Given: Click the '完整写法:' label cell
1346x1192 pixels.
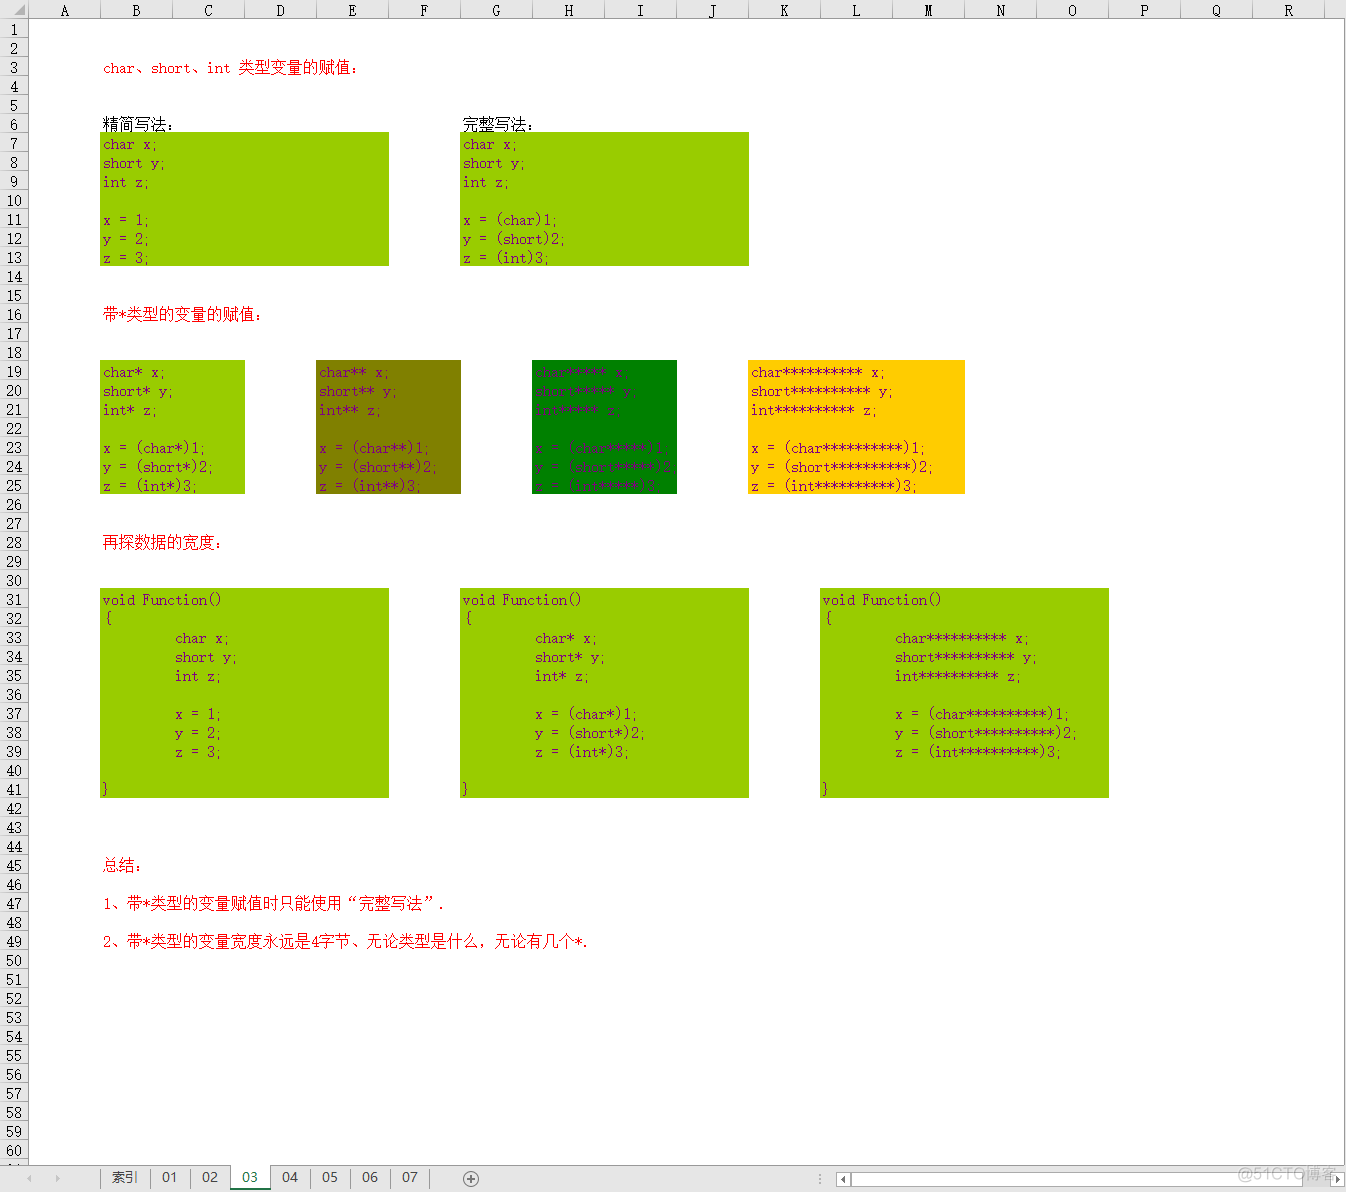Looking at the screenshot, I should point(498,124).
